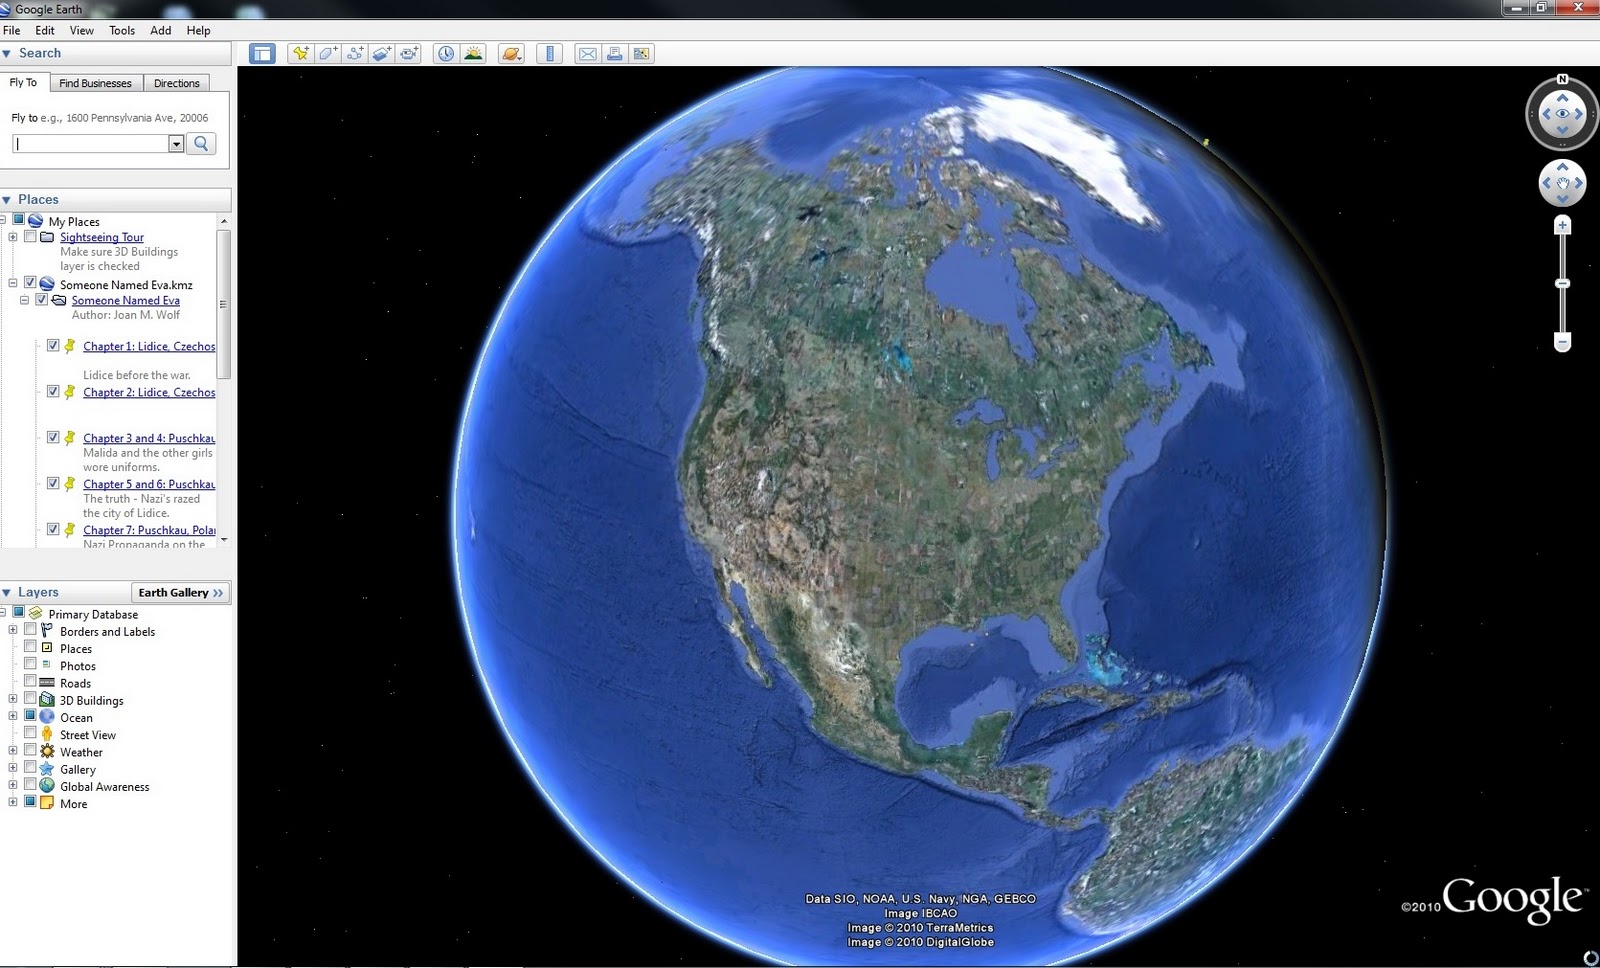Print the current view
The image size is (1600, 968).
pyautogui.click(x=613, y=54)
